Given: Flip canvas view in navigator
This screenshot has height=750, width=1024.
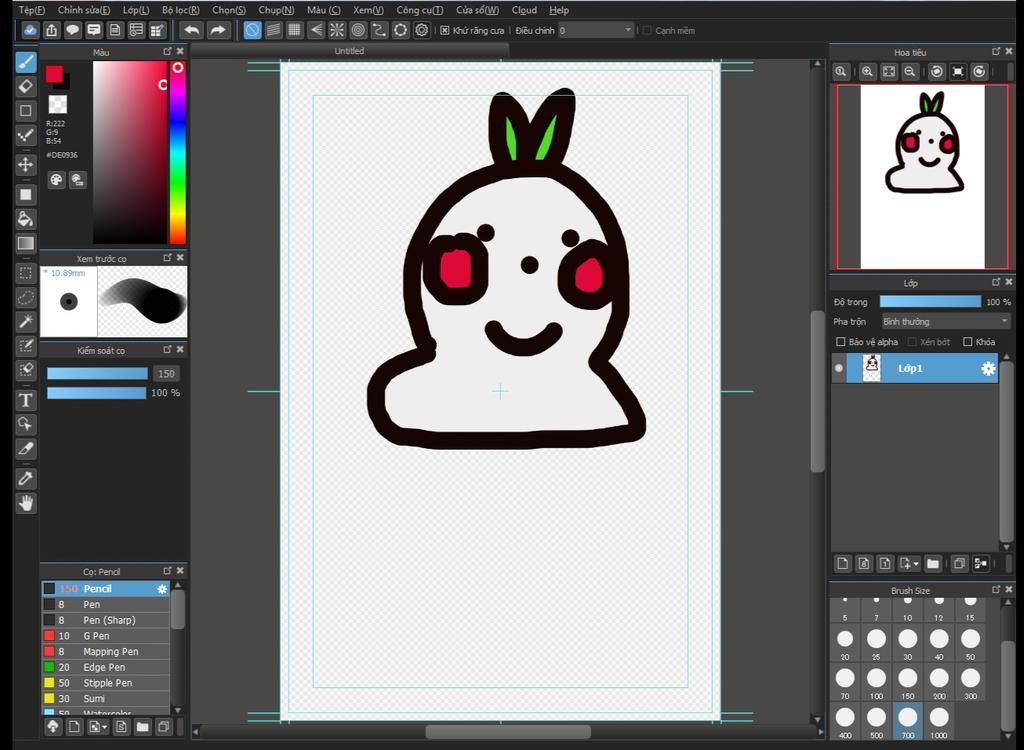Looking at the screenshot, I should pos(957,72).
